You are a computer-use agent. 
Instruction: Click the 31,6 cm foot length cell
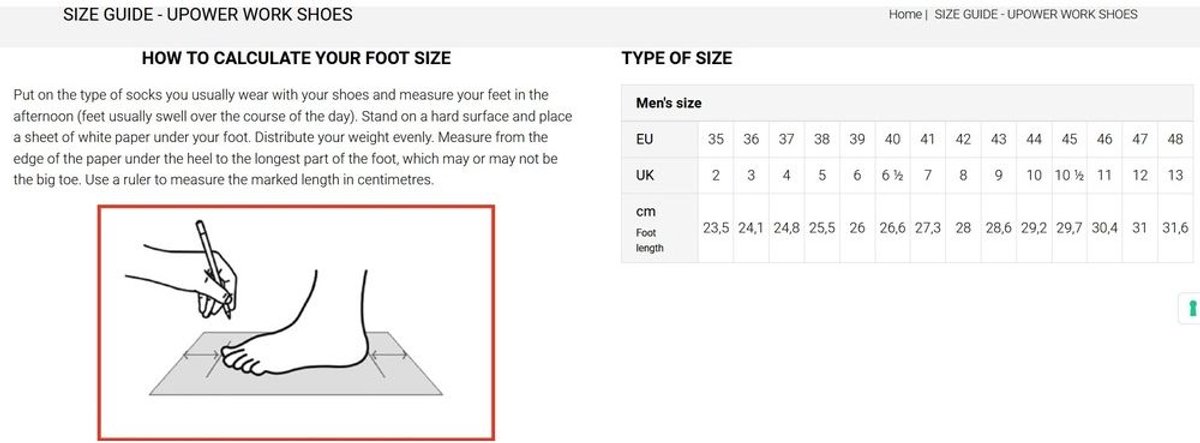click(1175, 228)
